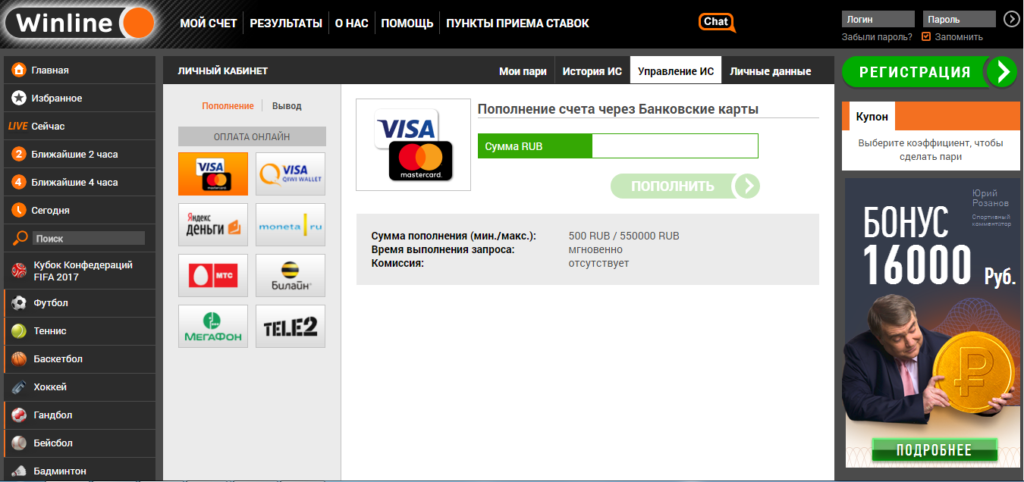
Task: Click Забыли пароль? link
Action: [877, 37]
